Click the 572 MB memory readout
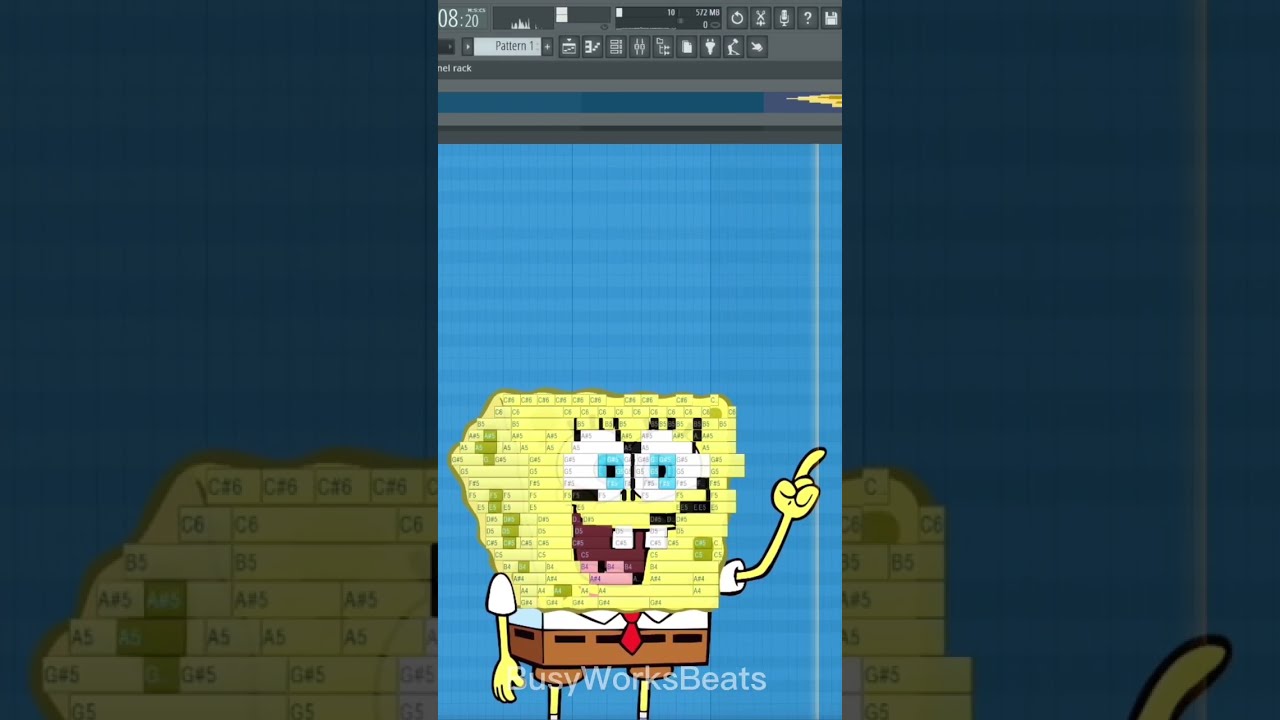This screenshot has width=1280, height=720. coord(707,13)
